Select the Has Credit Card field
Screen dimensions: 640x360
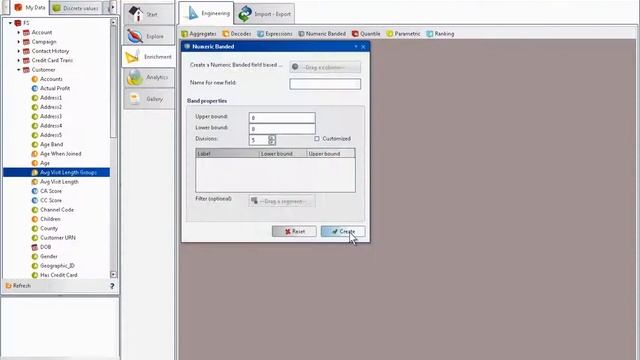[x=58, y=275]
